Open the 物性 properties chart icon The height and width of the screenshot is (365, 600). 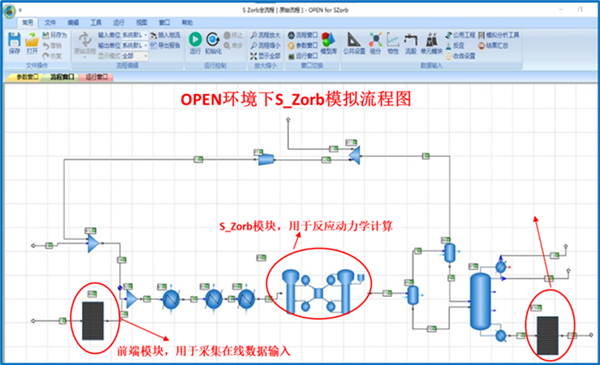(x=393, y=43)
